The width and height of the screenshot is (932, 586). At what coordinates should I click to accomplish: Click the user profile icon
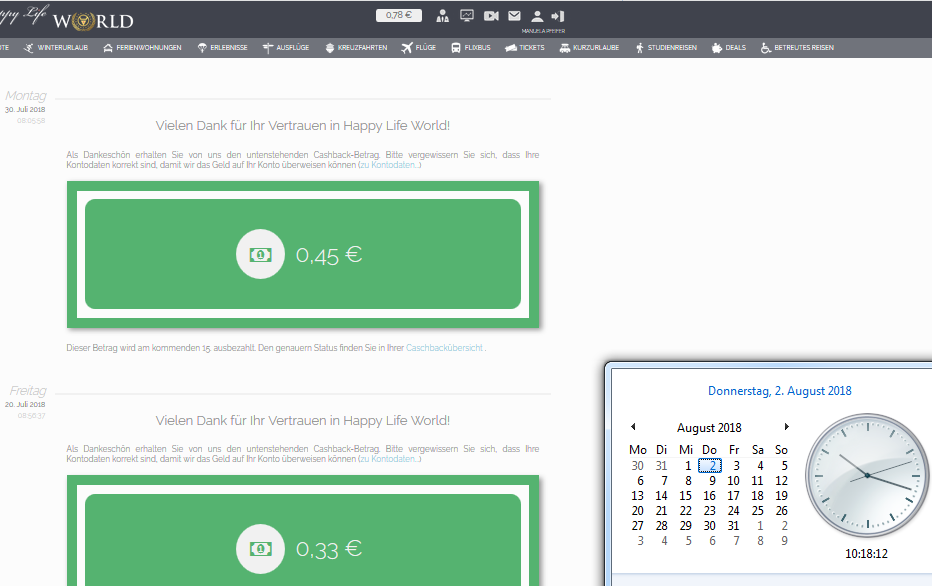click(x=537, y=16)
